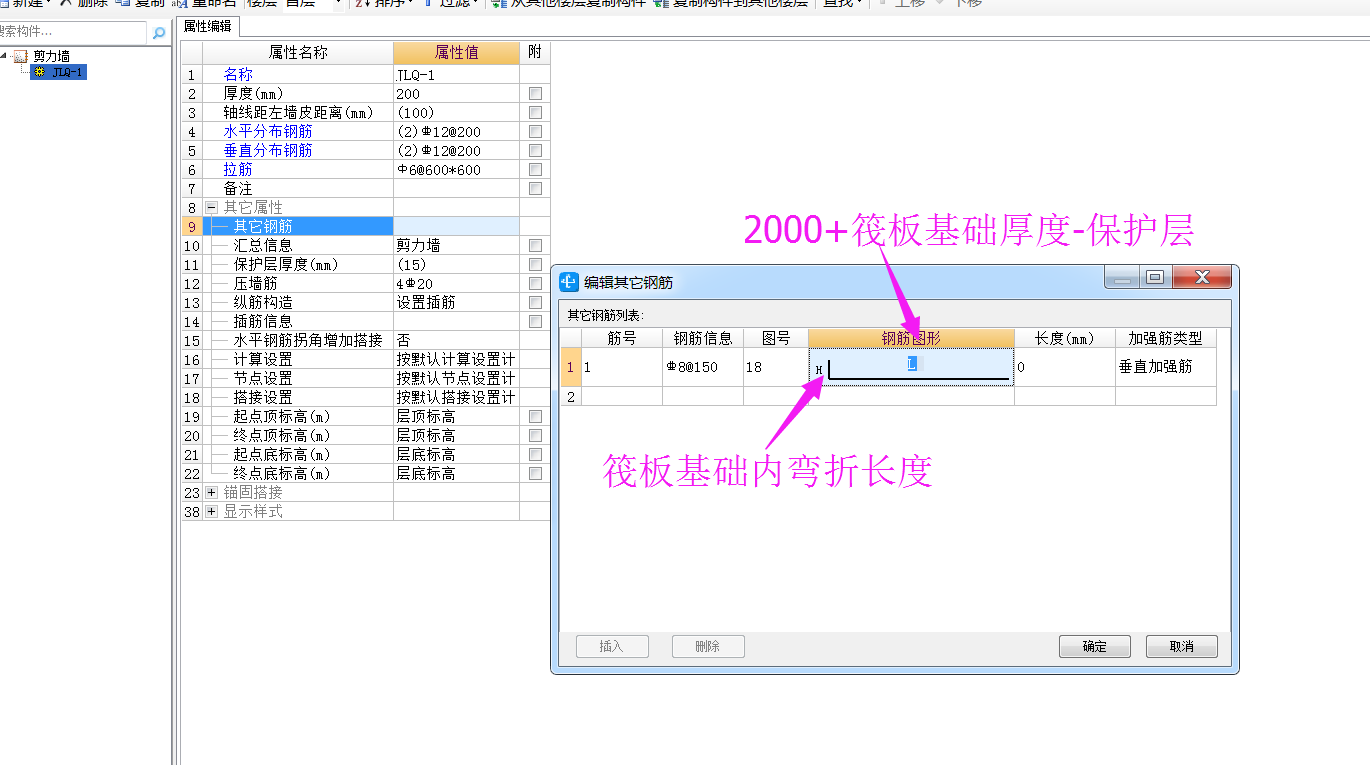Click the H bend label in shape

click(819, 370)
